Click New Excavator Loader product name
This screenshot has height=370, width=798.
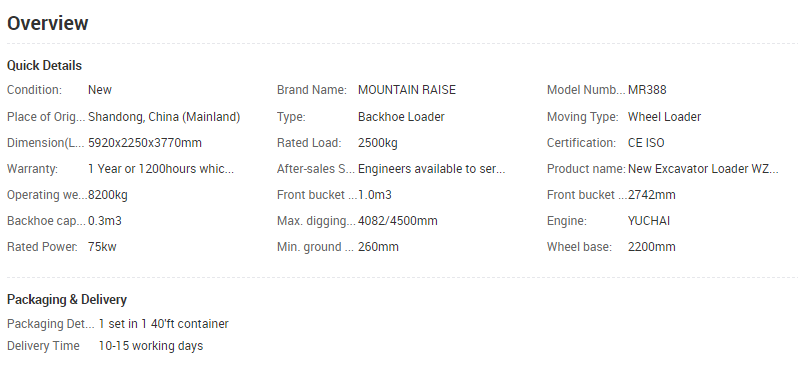pos(703,169)
